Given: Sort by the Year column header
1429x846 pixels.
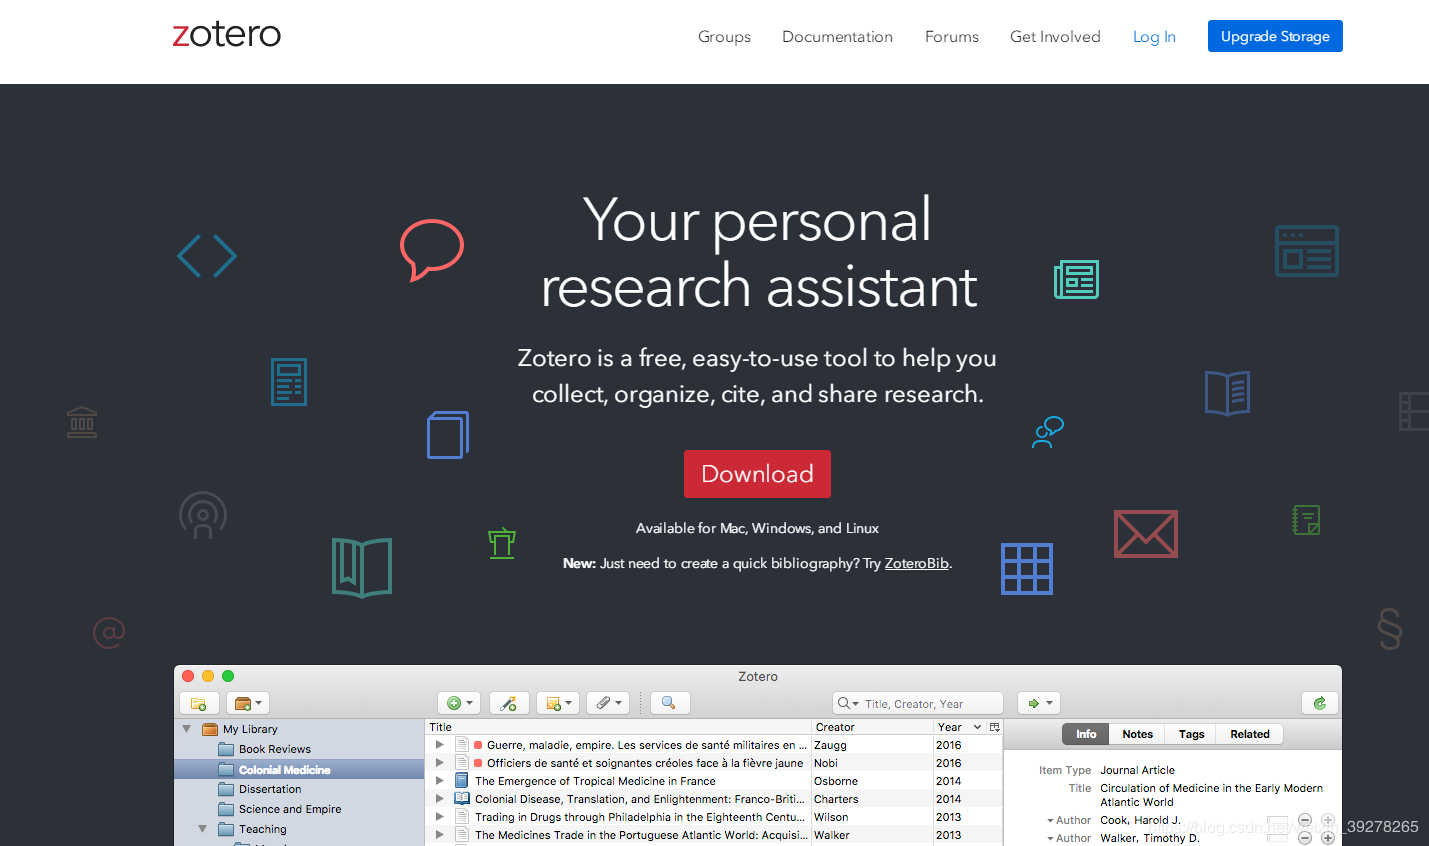Looking at the screenshot, I should pos(960,727).
